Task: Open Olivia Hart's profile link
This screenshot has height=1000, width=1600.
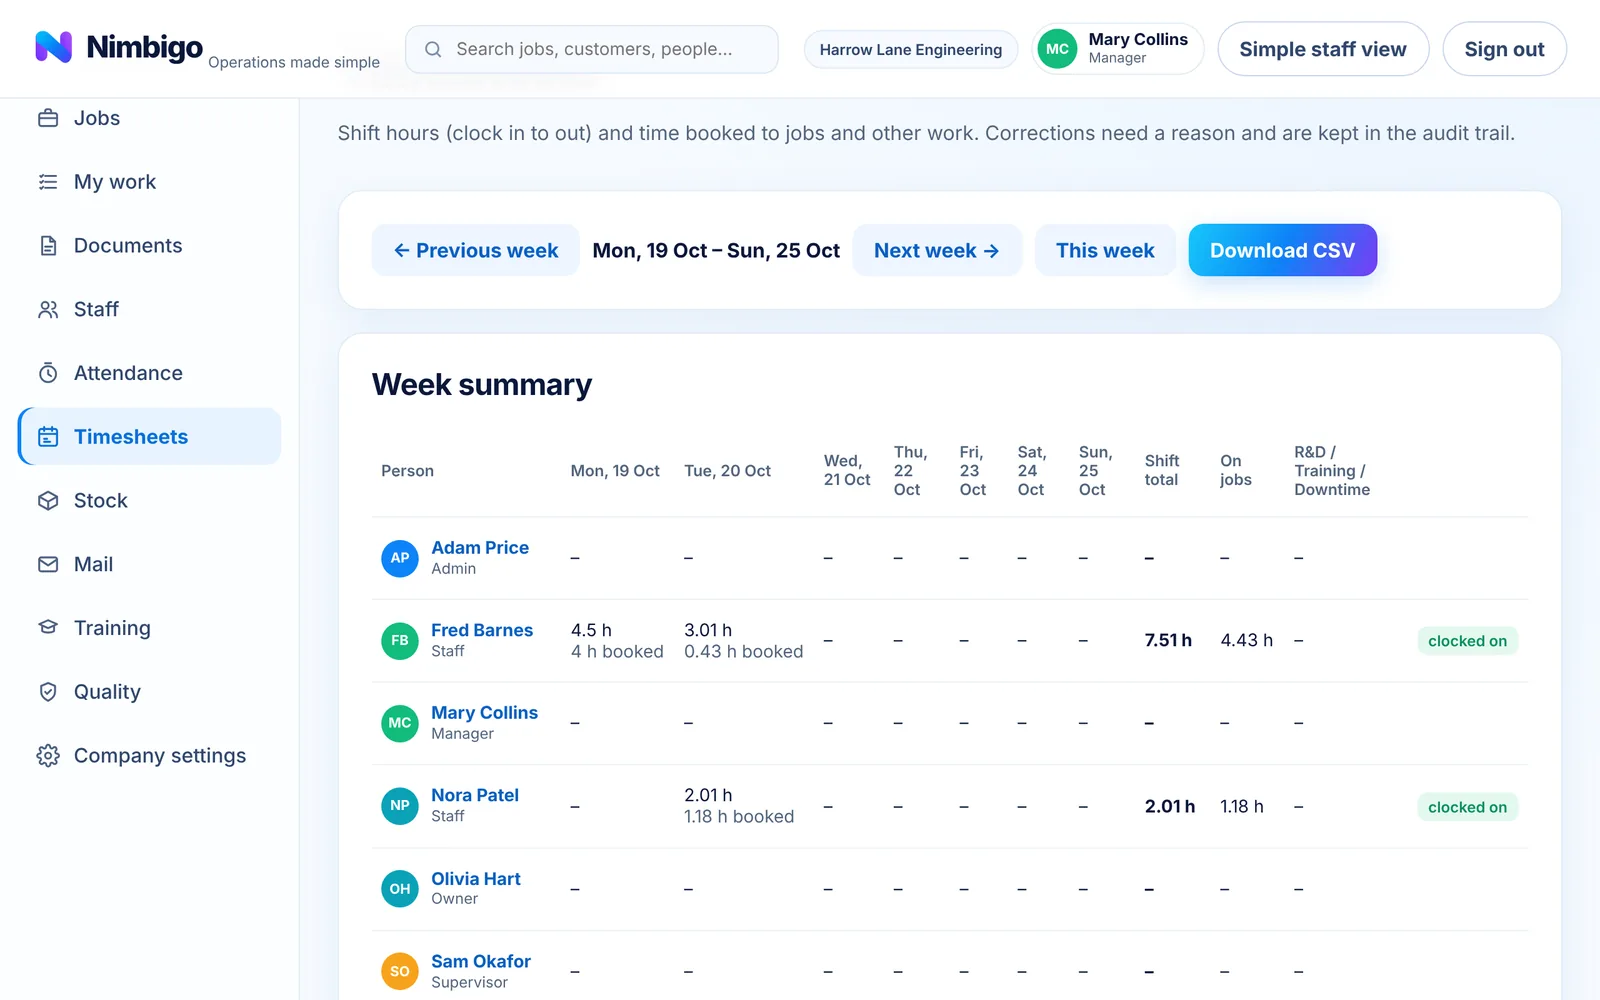Action: click(x=476, y=879)
